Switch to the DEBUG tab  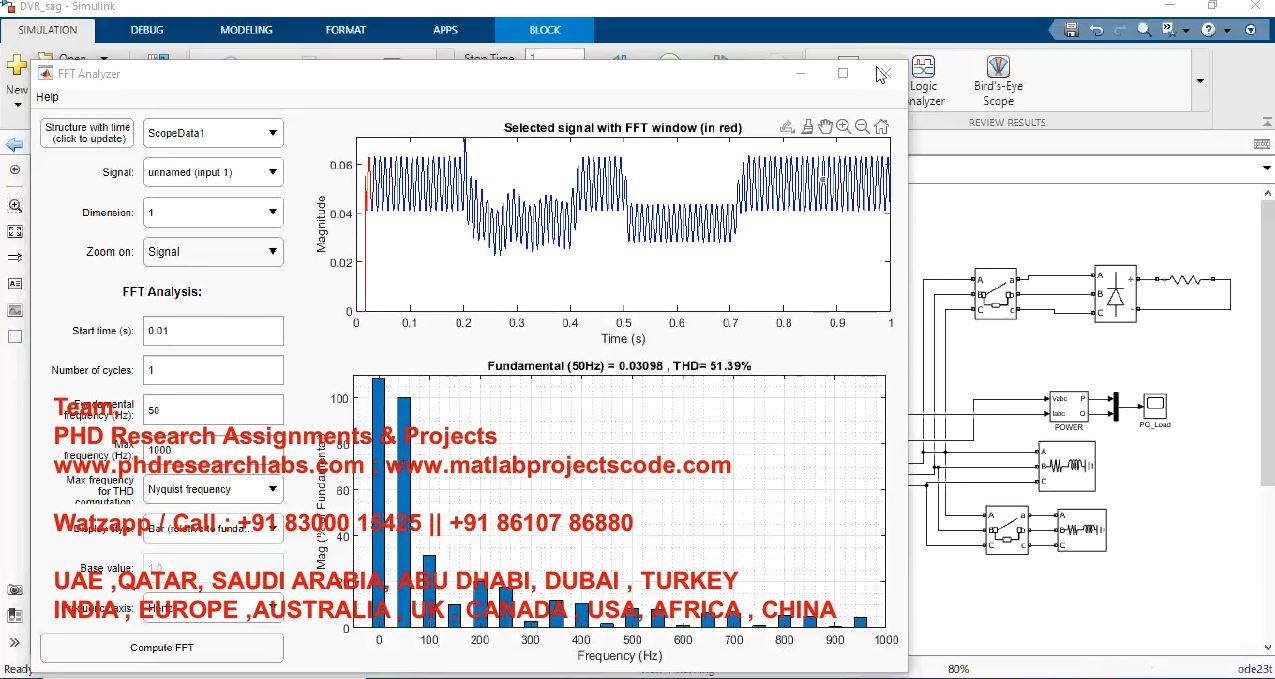pyautogui.click(x=146, y=30)
